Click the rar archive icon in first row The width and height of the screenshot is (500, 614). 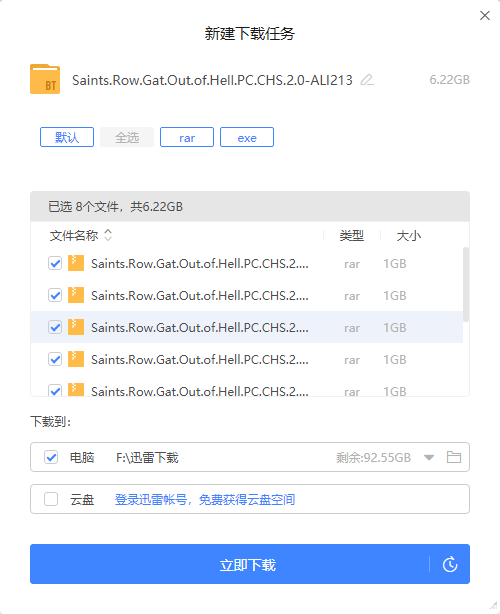[x=76, y=263]
